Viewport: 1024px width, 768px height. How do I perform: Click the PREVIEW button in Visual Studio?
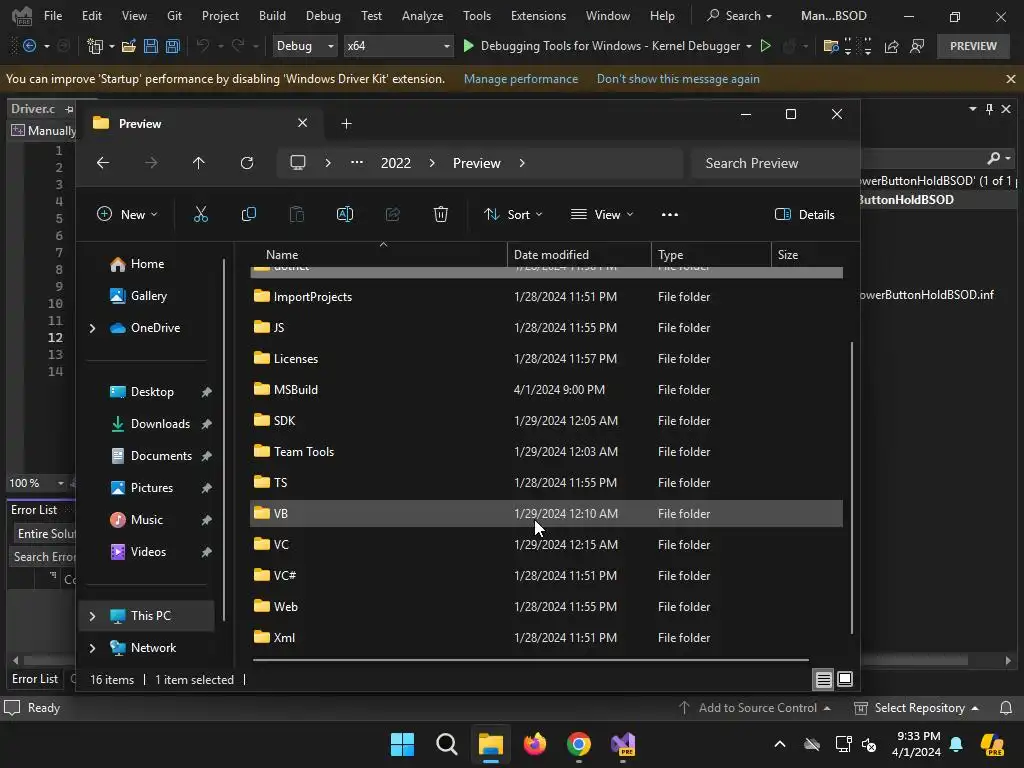pyautogui.click(x=973, y=46)
